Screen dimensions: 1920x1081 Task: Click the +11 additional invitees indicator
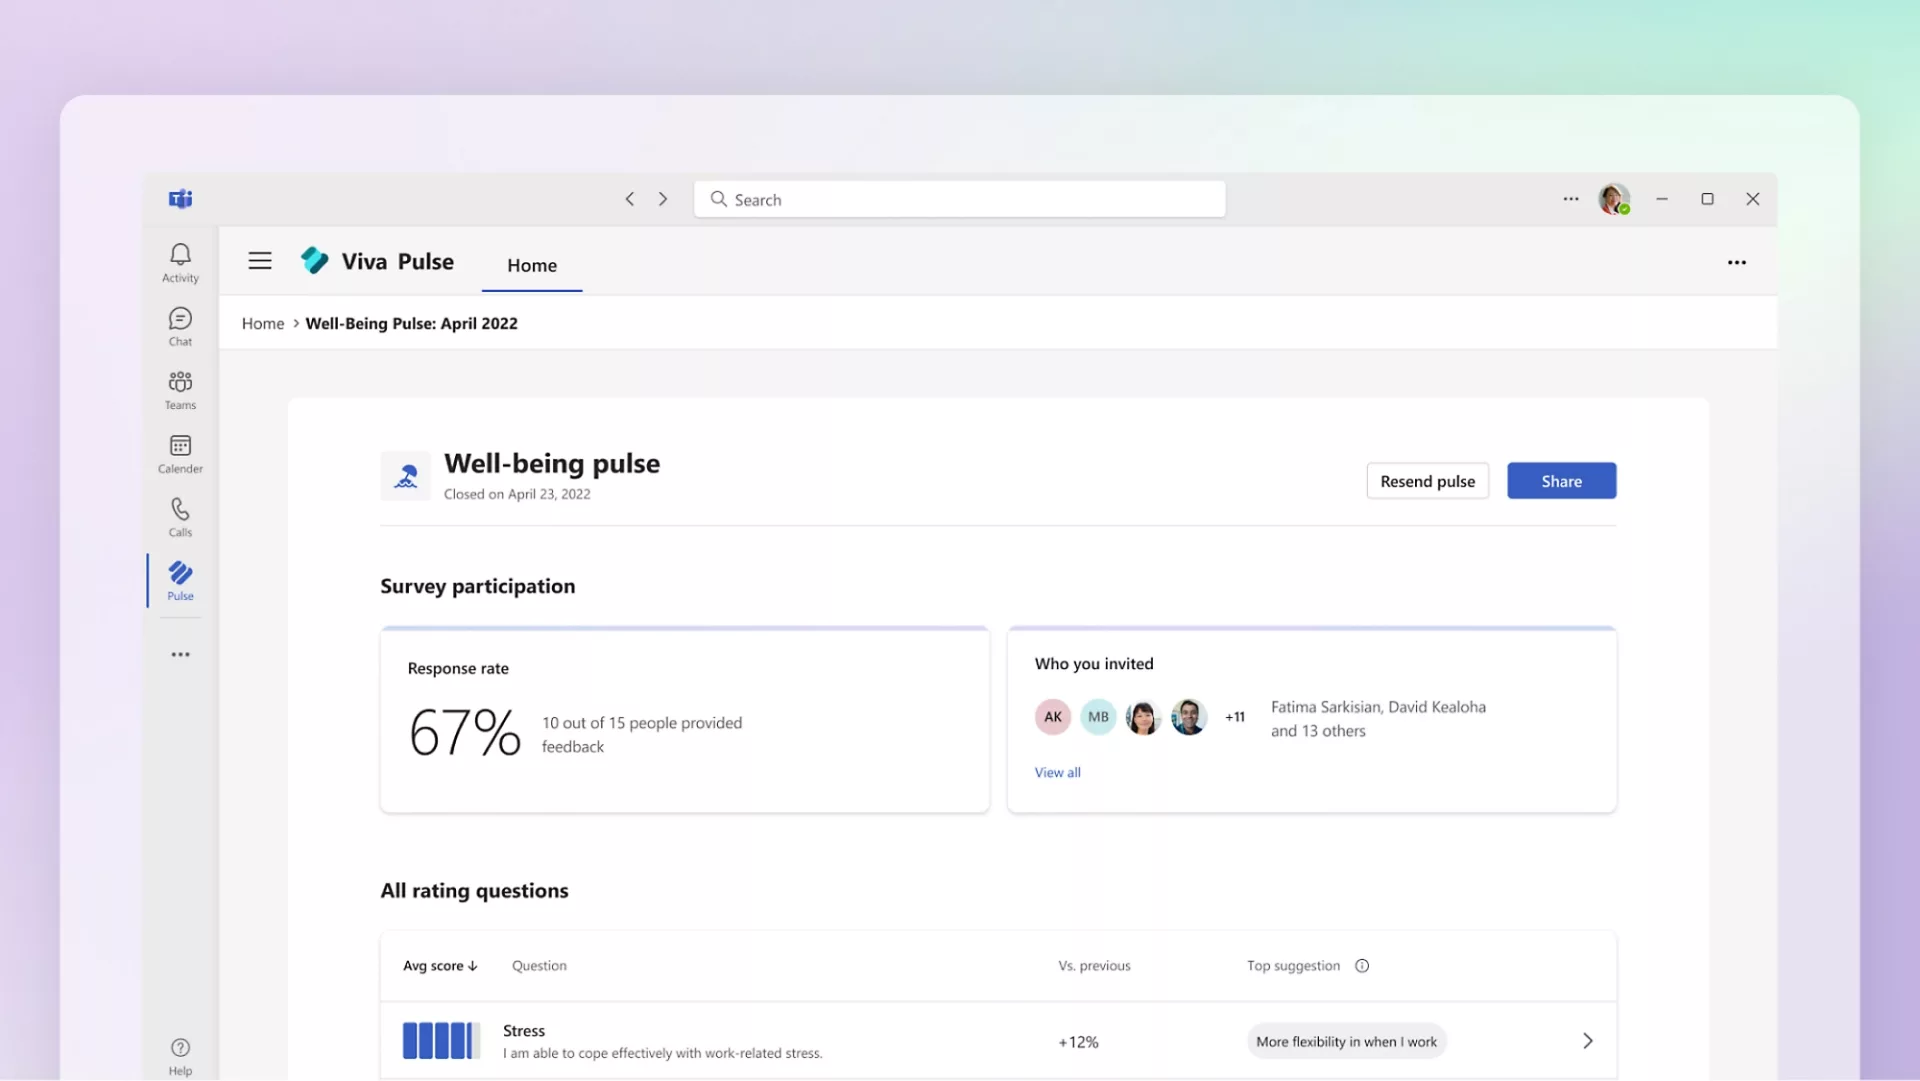point(1235,717)
